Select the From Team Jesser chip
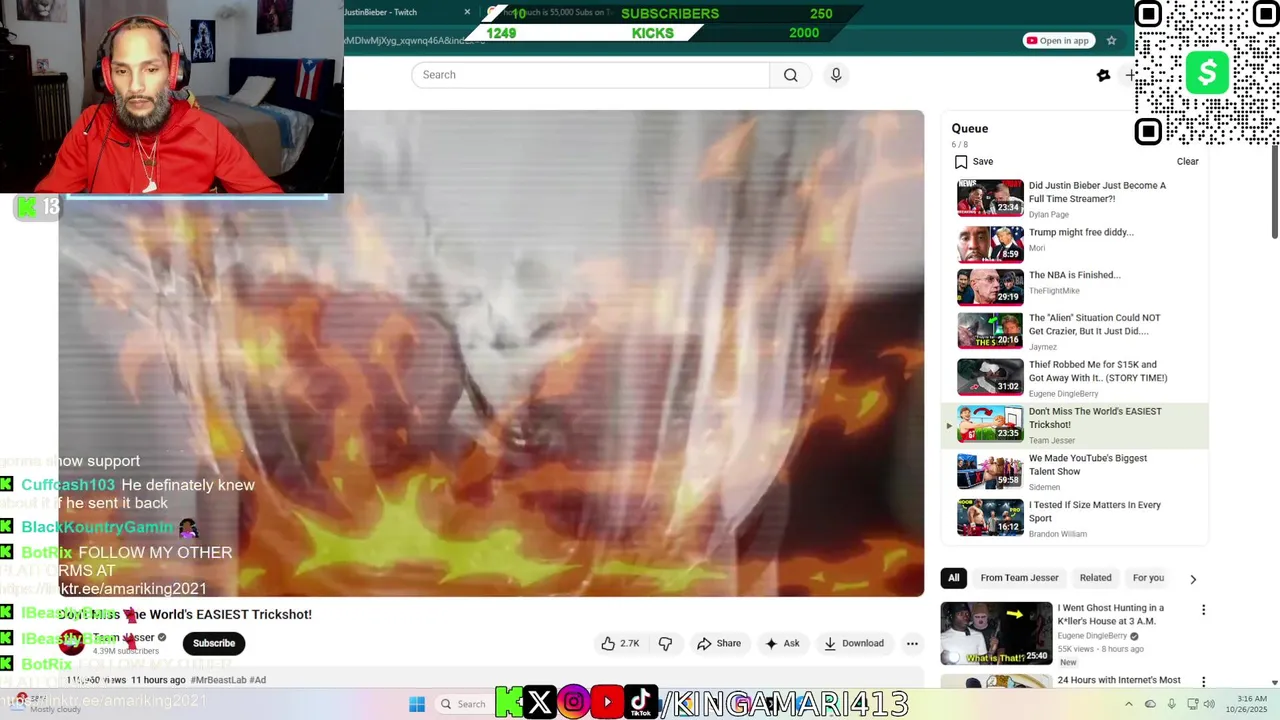 point(1019,578)
